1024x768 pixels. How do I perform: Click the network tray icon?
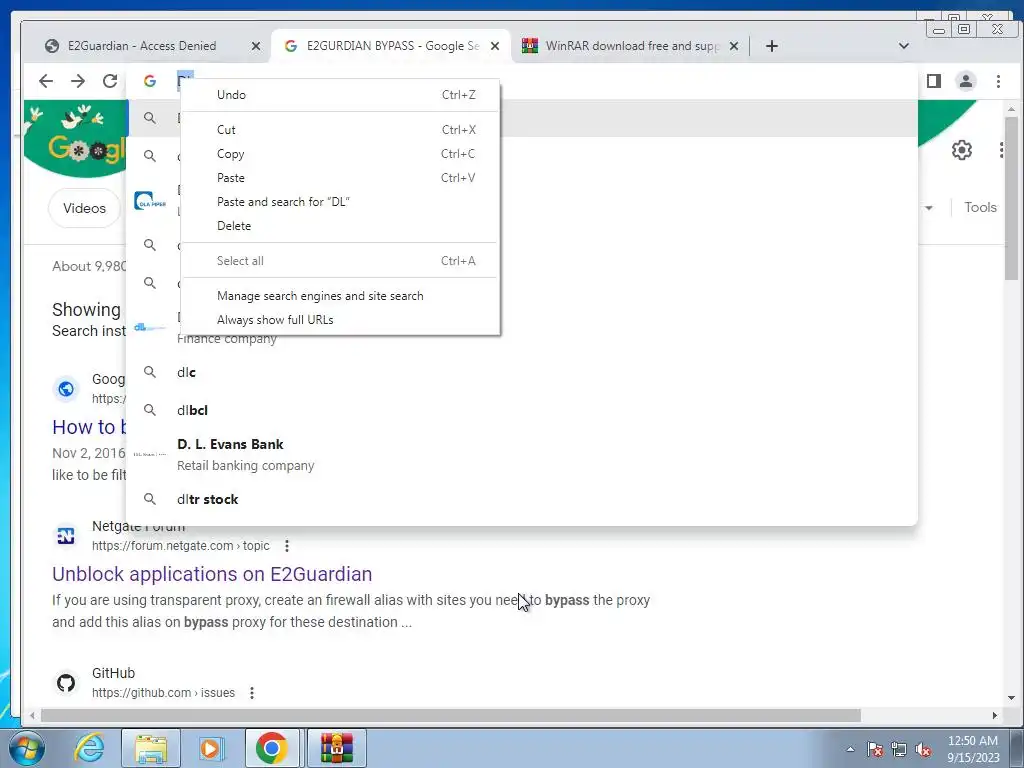[x=899, y=749]
